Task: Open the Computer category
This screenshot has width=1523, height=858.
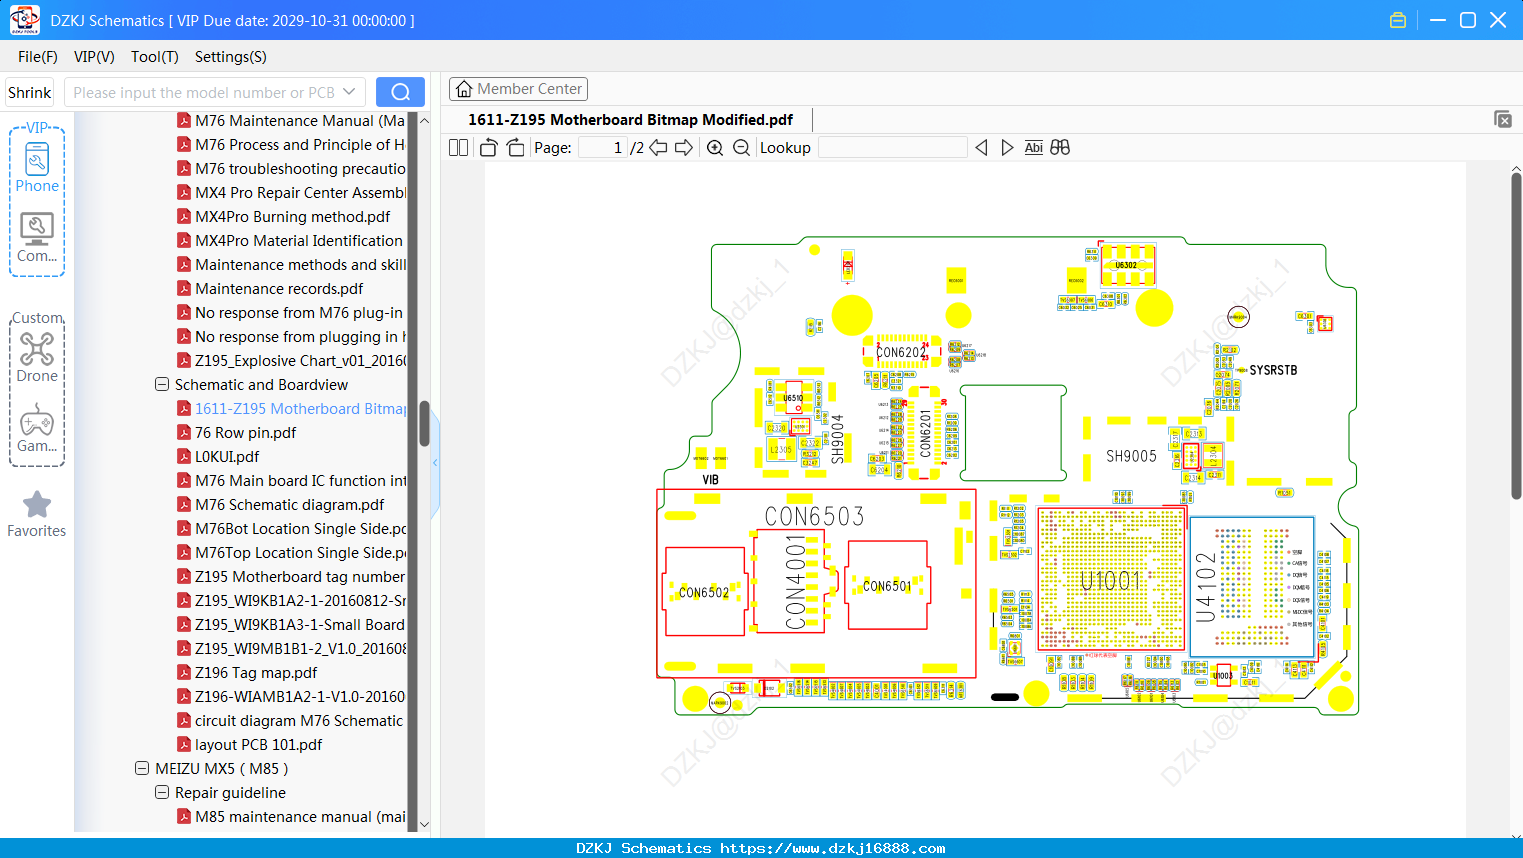Action: (x=37, y=238)
